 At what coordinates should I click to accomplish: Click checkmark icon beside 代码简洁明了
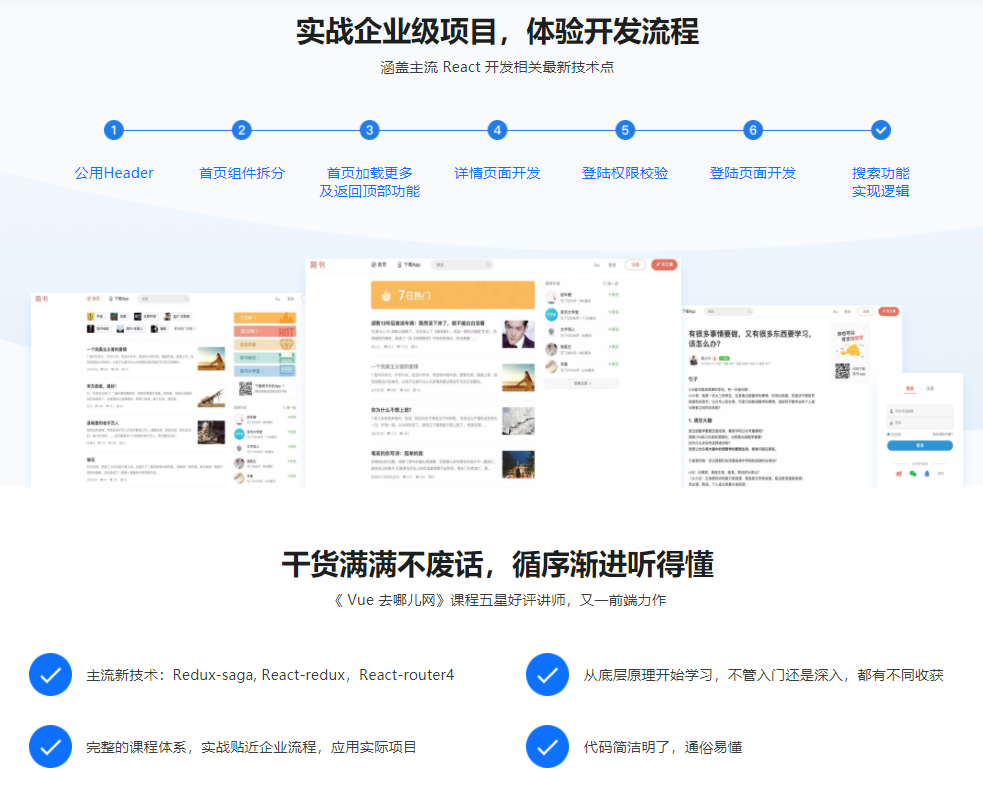547,747
